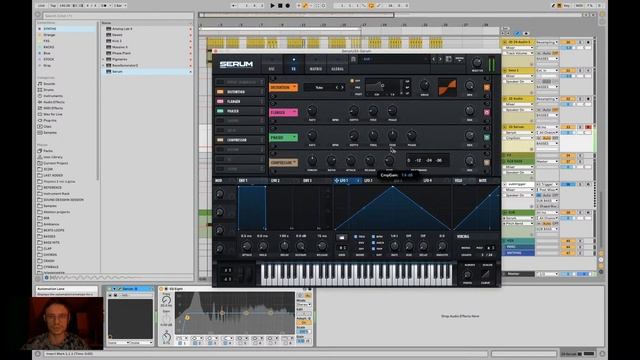640x360 pixels.
Task: Click the Tap tempo button
Action: (x=53, y=6)
